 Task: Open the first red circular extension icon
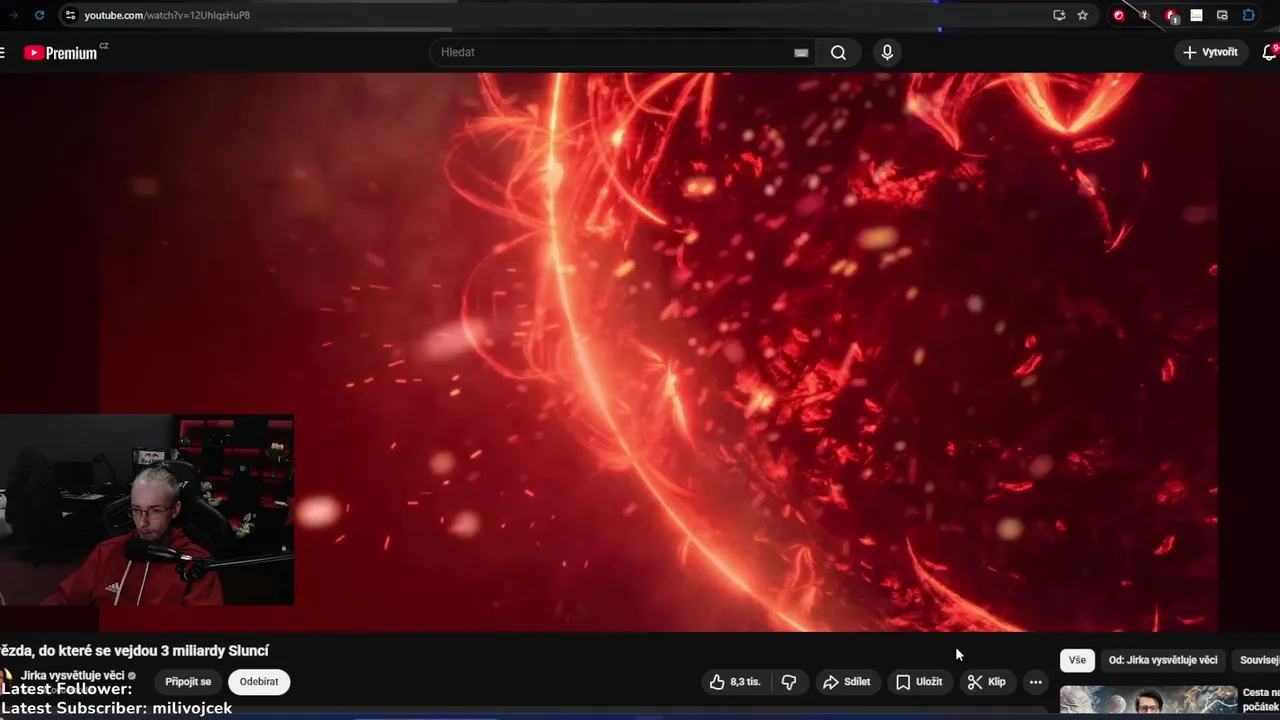tap(1119, 15)
